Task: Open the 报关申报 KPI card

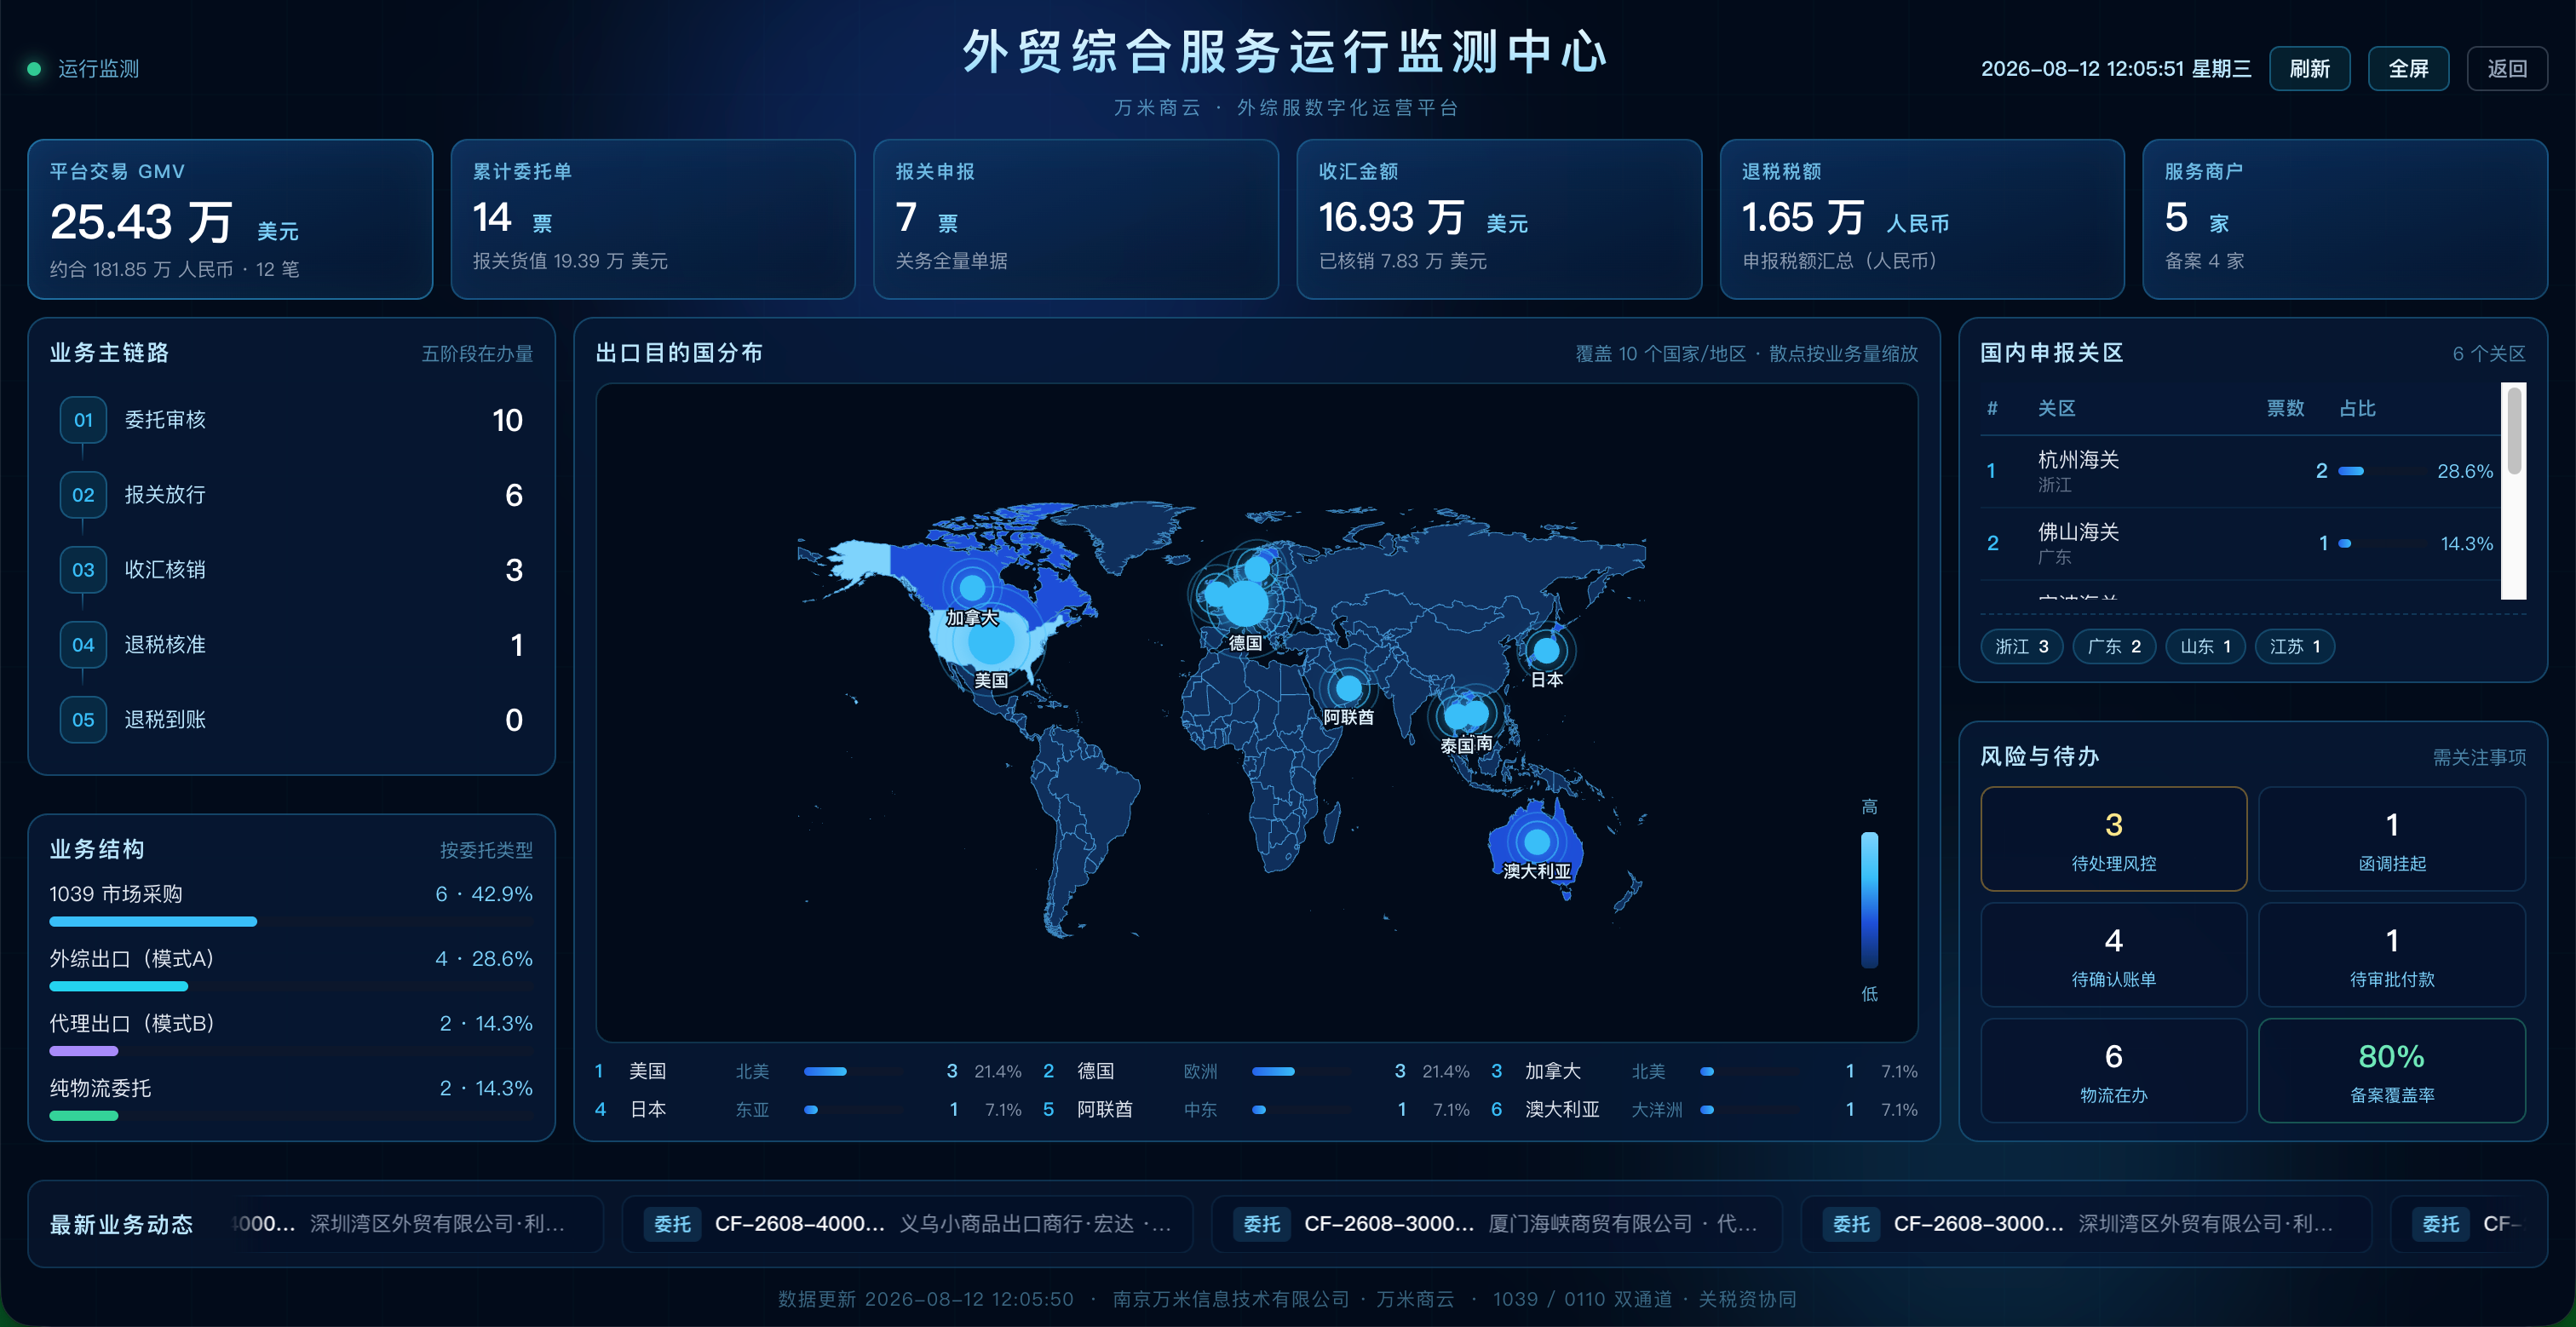Action: tap(1076, 219)
